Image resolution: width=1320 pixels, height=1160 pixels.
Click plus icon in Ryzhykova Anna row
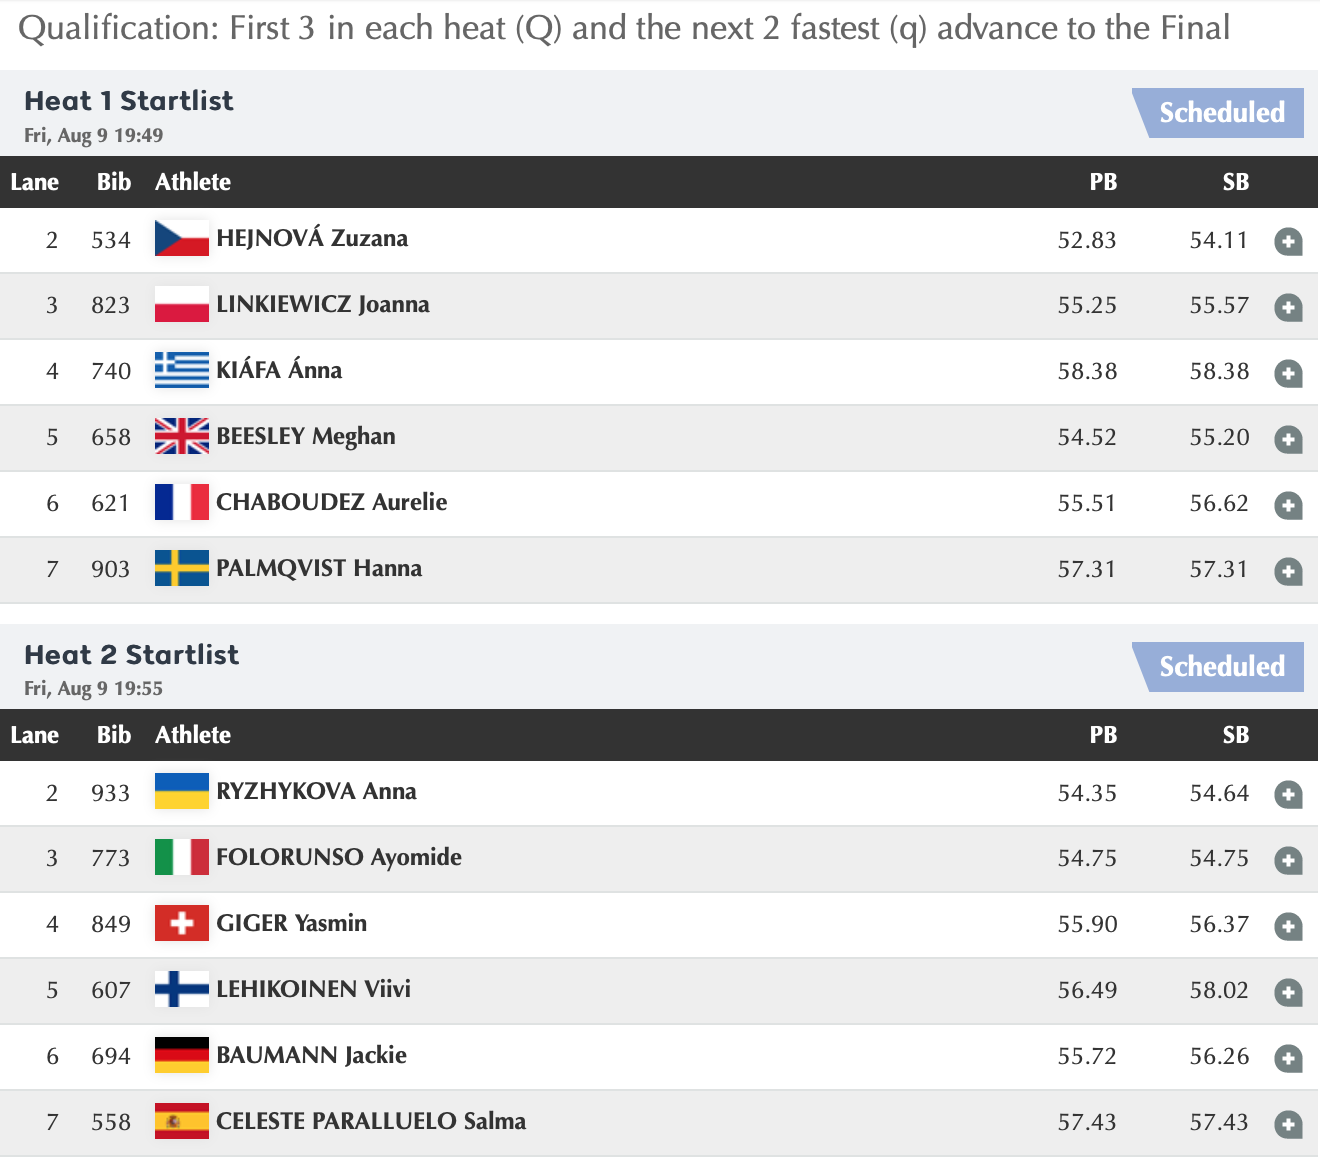pos(1288,795)
